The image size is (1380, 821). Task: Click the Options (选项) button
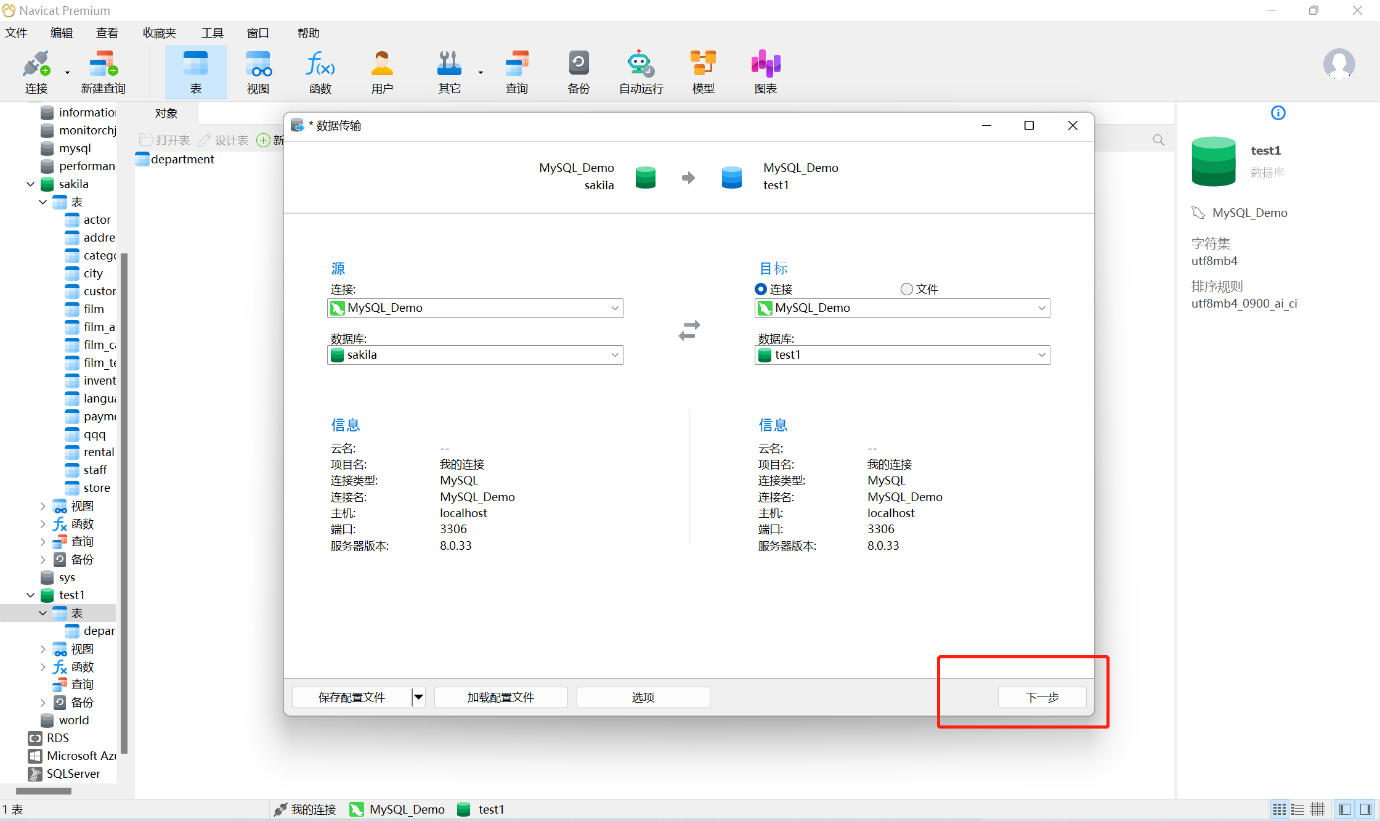pyautogui.click(x=643, y=697)
